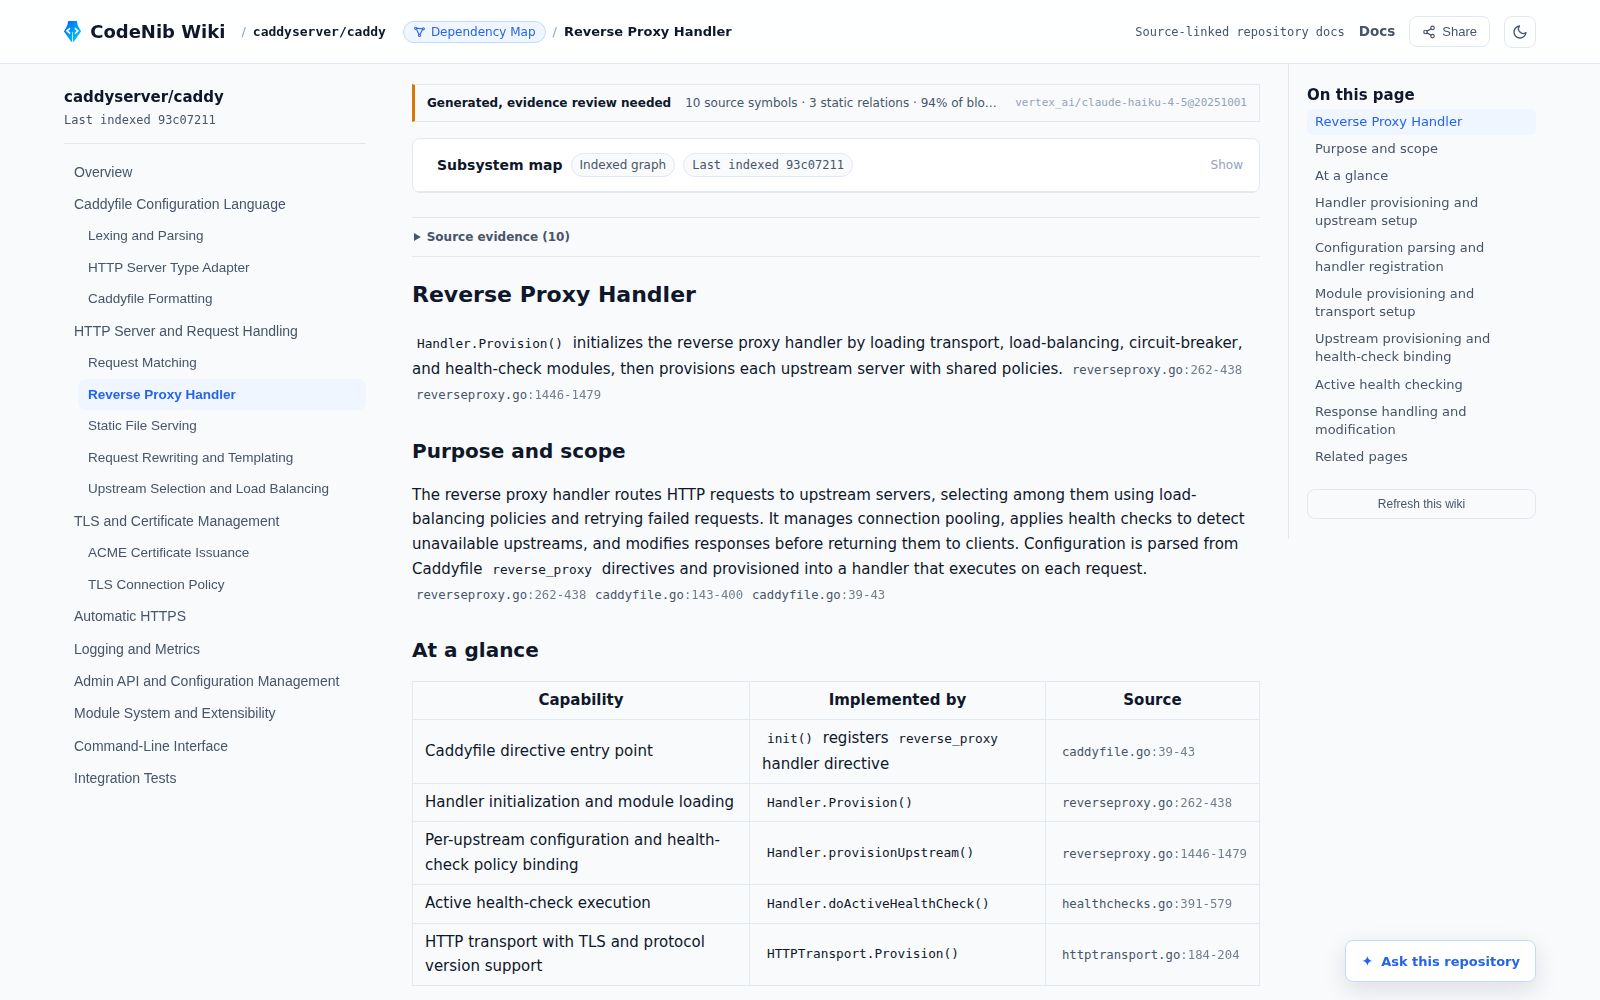Open reverseproxy.go:262-438 citation below Purpose paragraph
1600x1000 pixels.
pos(501,595)
